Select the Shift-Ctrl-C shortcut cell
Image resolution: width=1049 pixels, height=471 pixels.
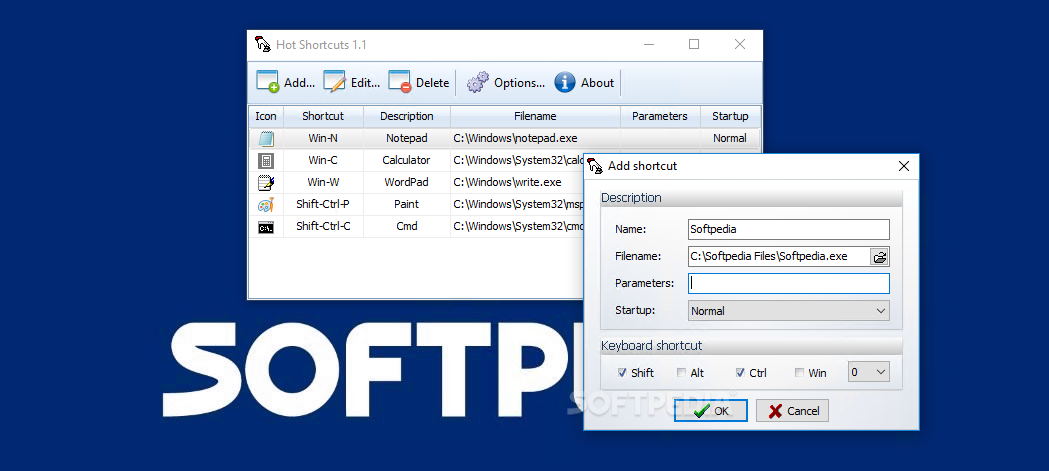click(323, 226)
